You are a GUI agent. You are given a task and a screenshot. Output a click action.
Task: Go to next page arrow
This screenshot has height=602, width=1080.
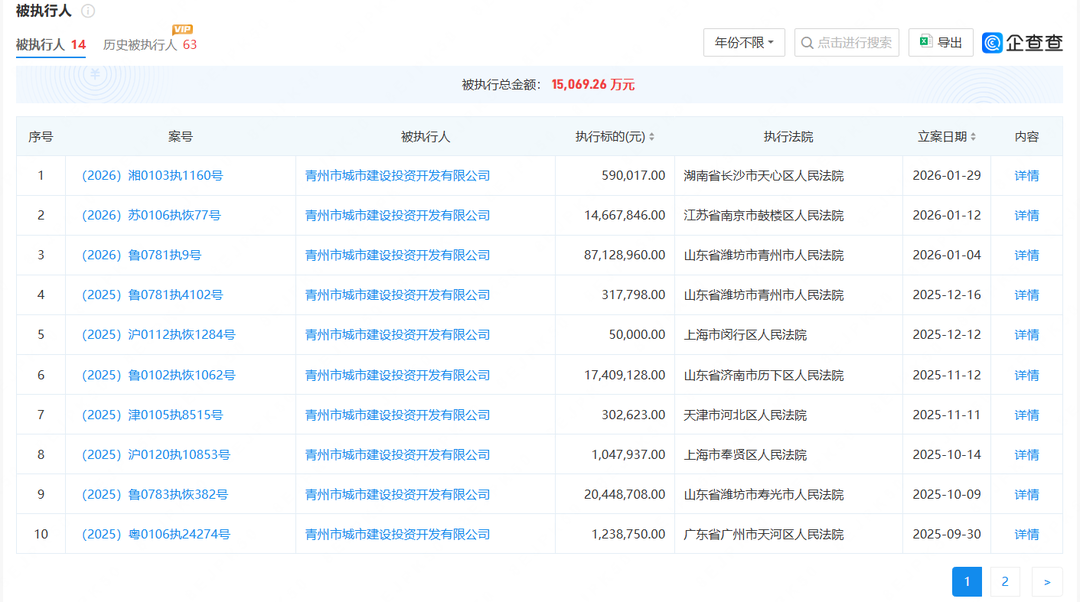[1047, 582]
